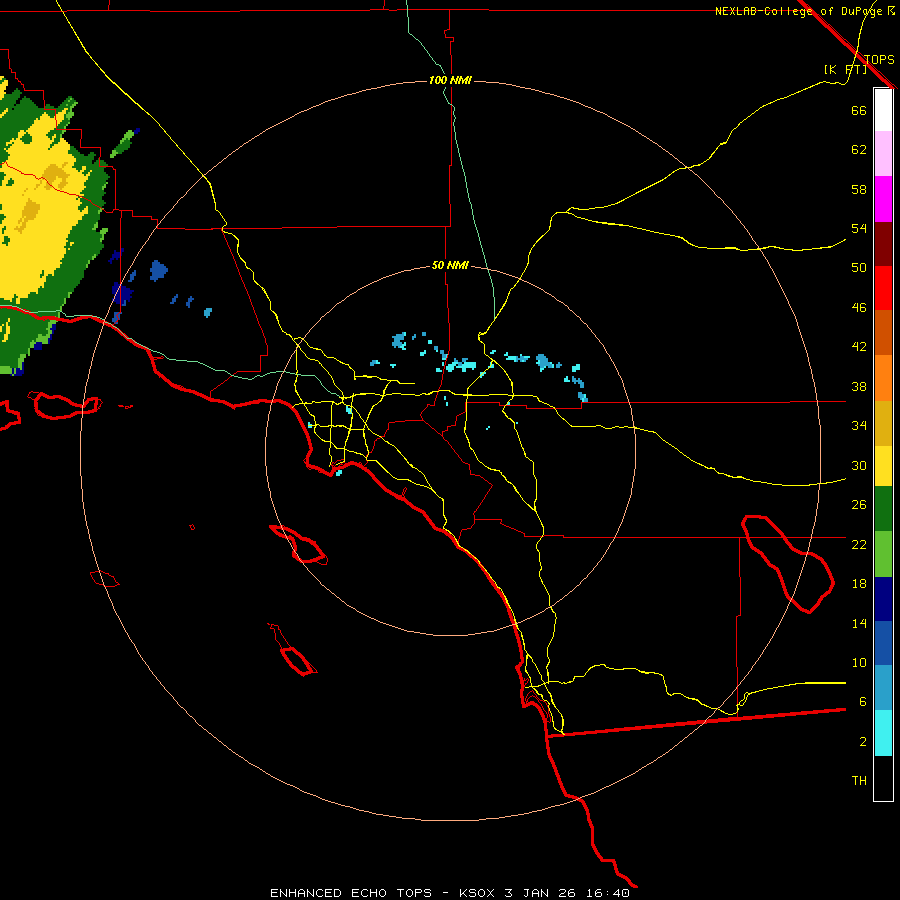Click the bright red legend swatch
Screen dimensions: 900x900
pyautogui.click(x=883, y=288)
